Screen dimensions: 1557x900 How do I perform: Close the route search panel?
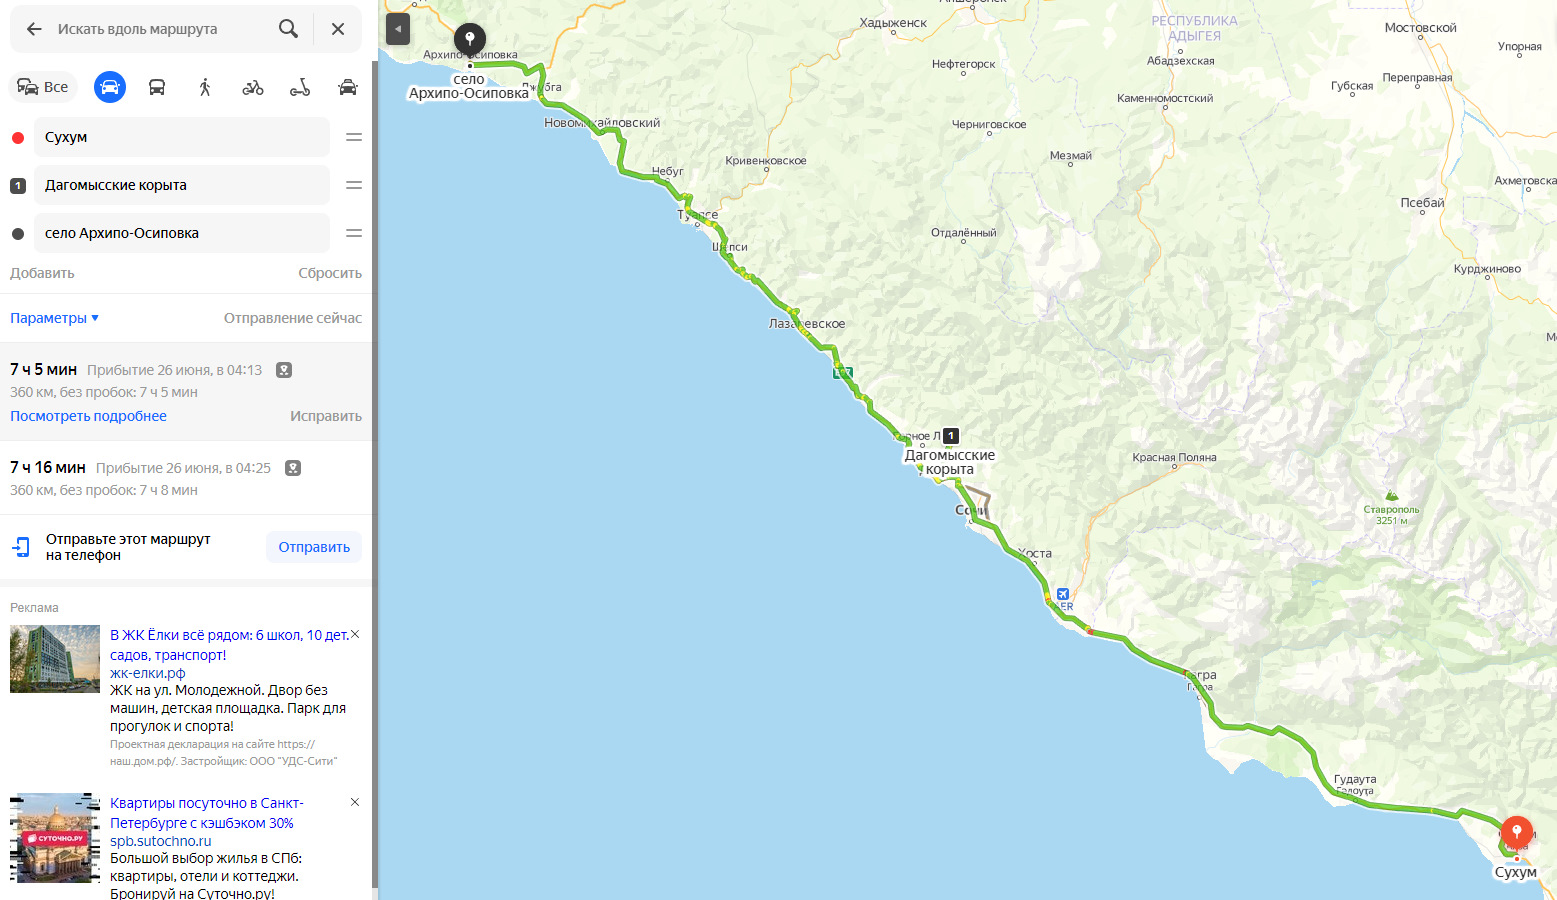[338, 29]
